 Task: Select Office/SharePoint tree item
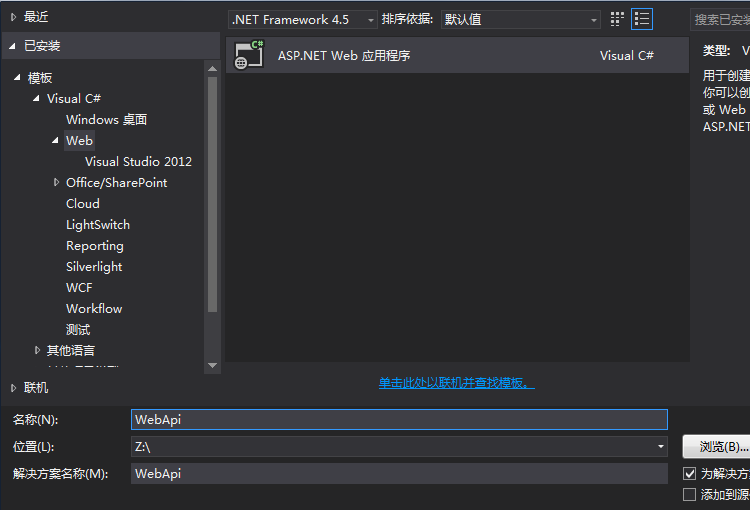[117, 183]
